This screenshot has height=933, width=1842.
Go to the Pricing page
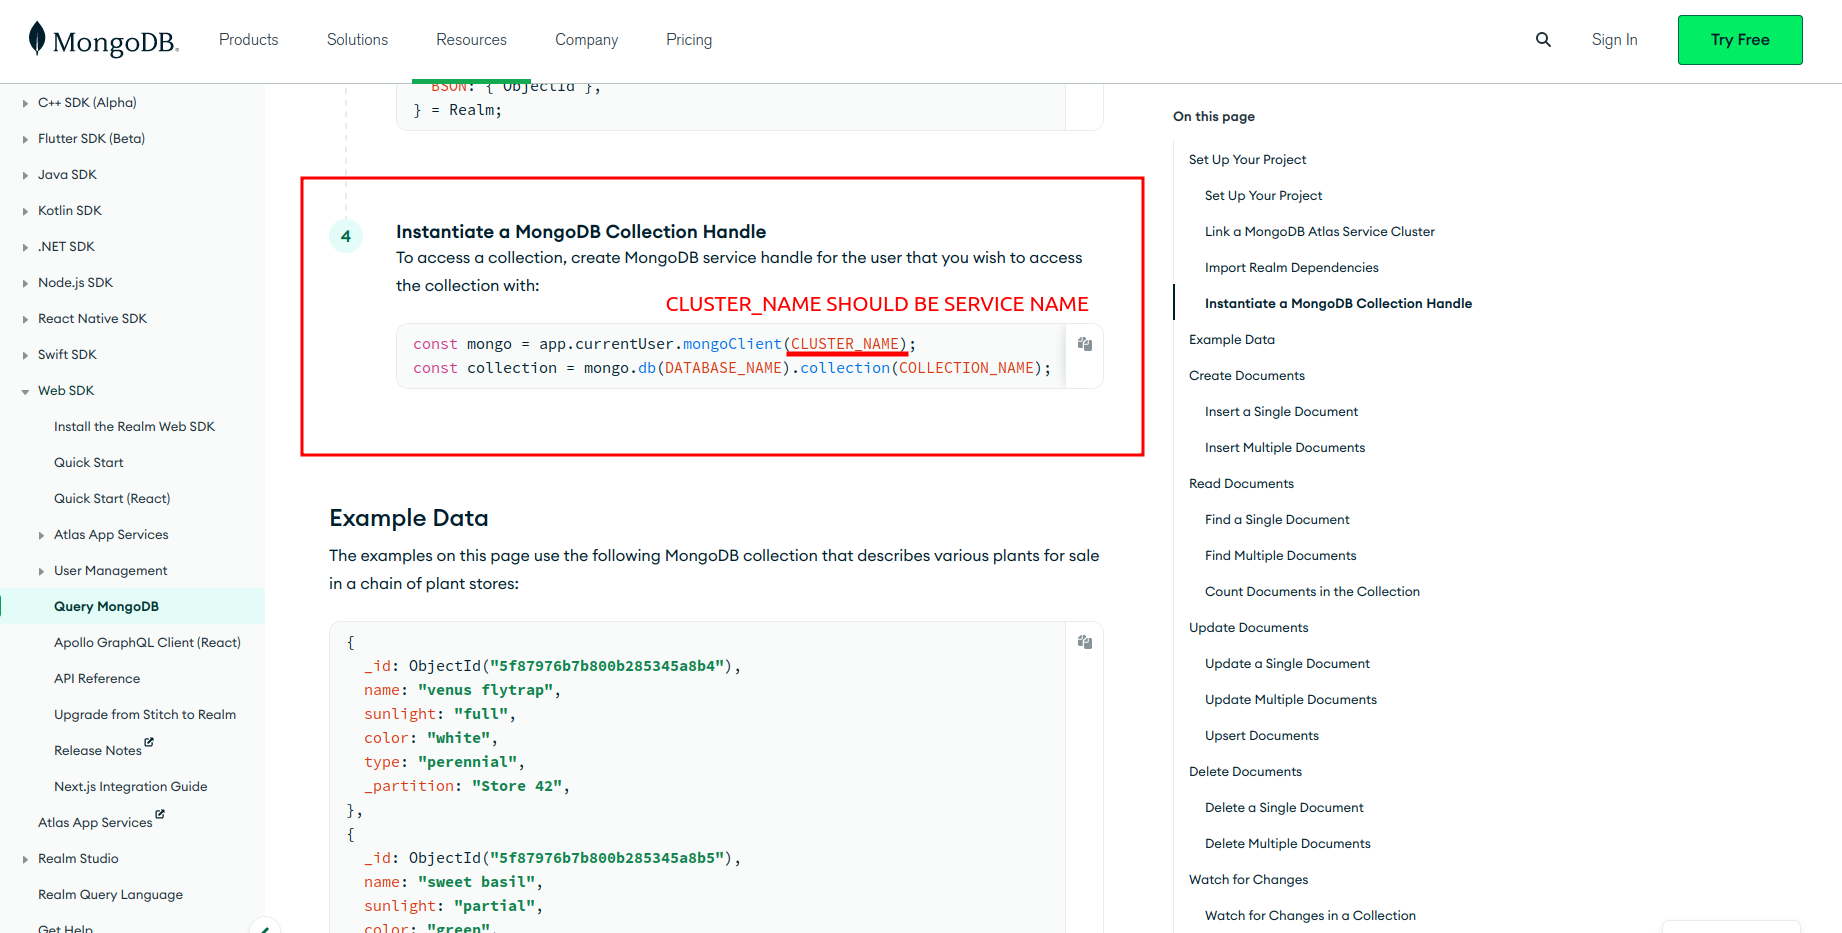coord(688,40)
